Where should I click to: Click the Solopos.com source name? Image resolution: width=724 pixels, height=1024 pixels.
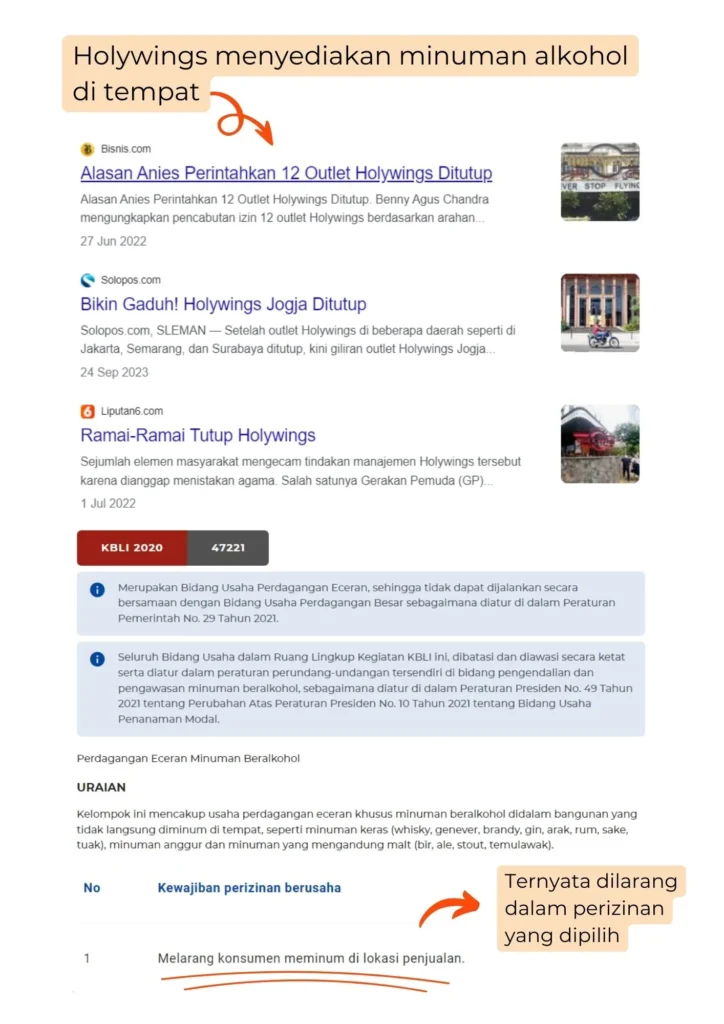click(131, 280)
